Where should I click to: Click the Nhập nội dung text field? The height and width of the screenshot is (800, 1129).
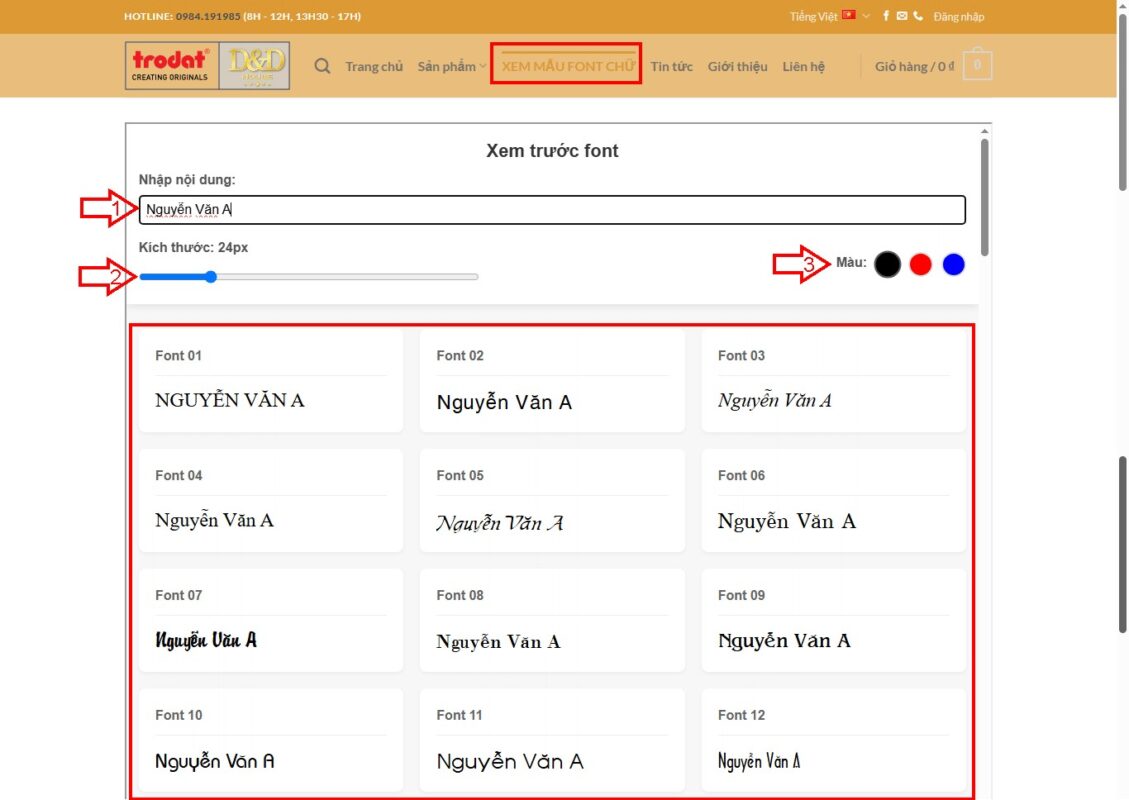552,210
